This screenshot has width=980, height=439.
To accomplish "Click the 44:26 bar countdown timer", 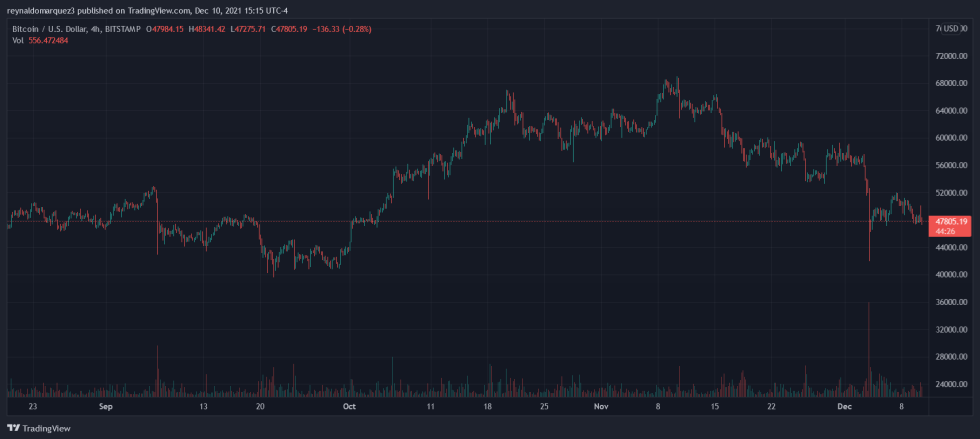I will 945,231.
